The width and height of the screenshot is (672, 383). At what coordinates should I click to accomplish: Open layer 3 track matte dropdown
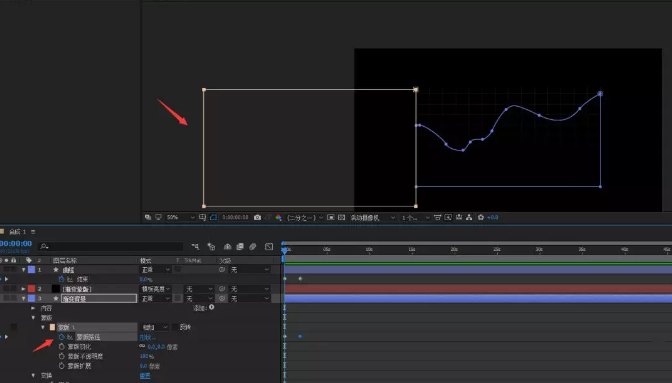tap(199, 299)
